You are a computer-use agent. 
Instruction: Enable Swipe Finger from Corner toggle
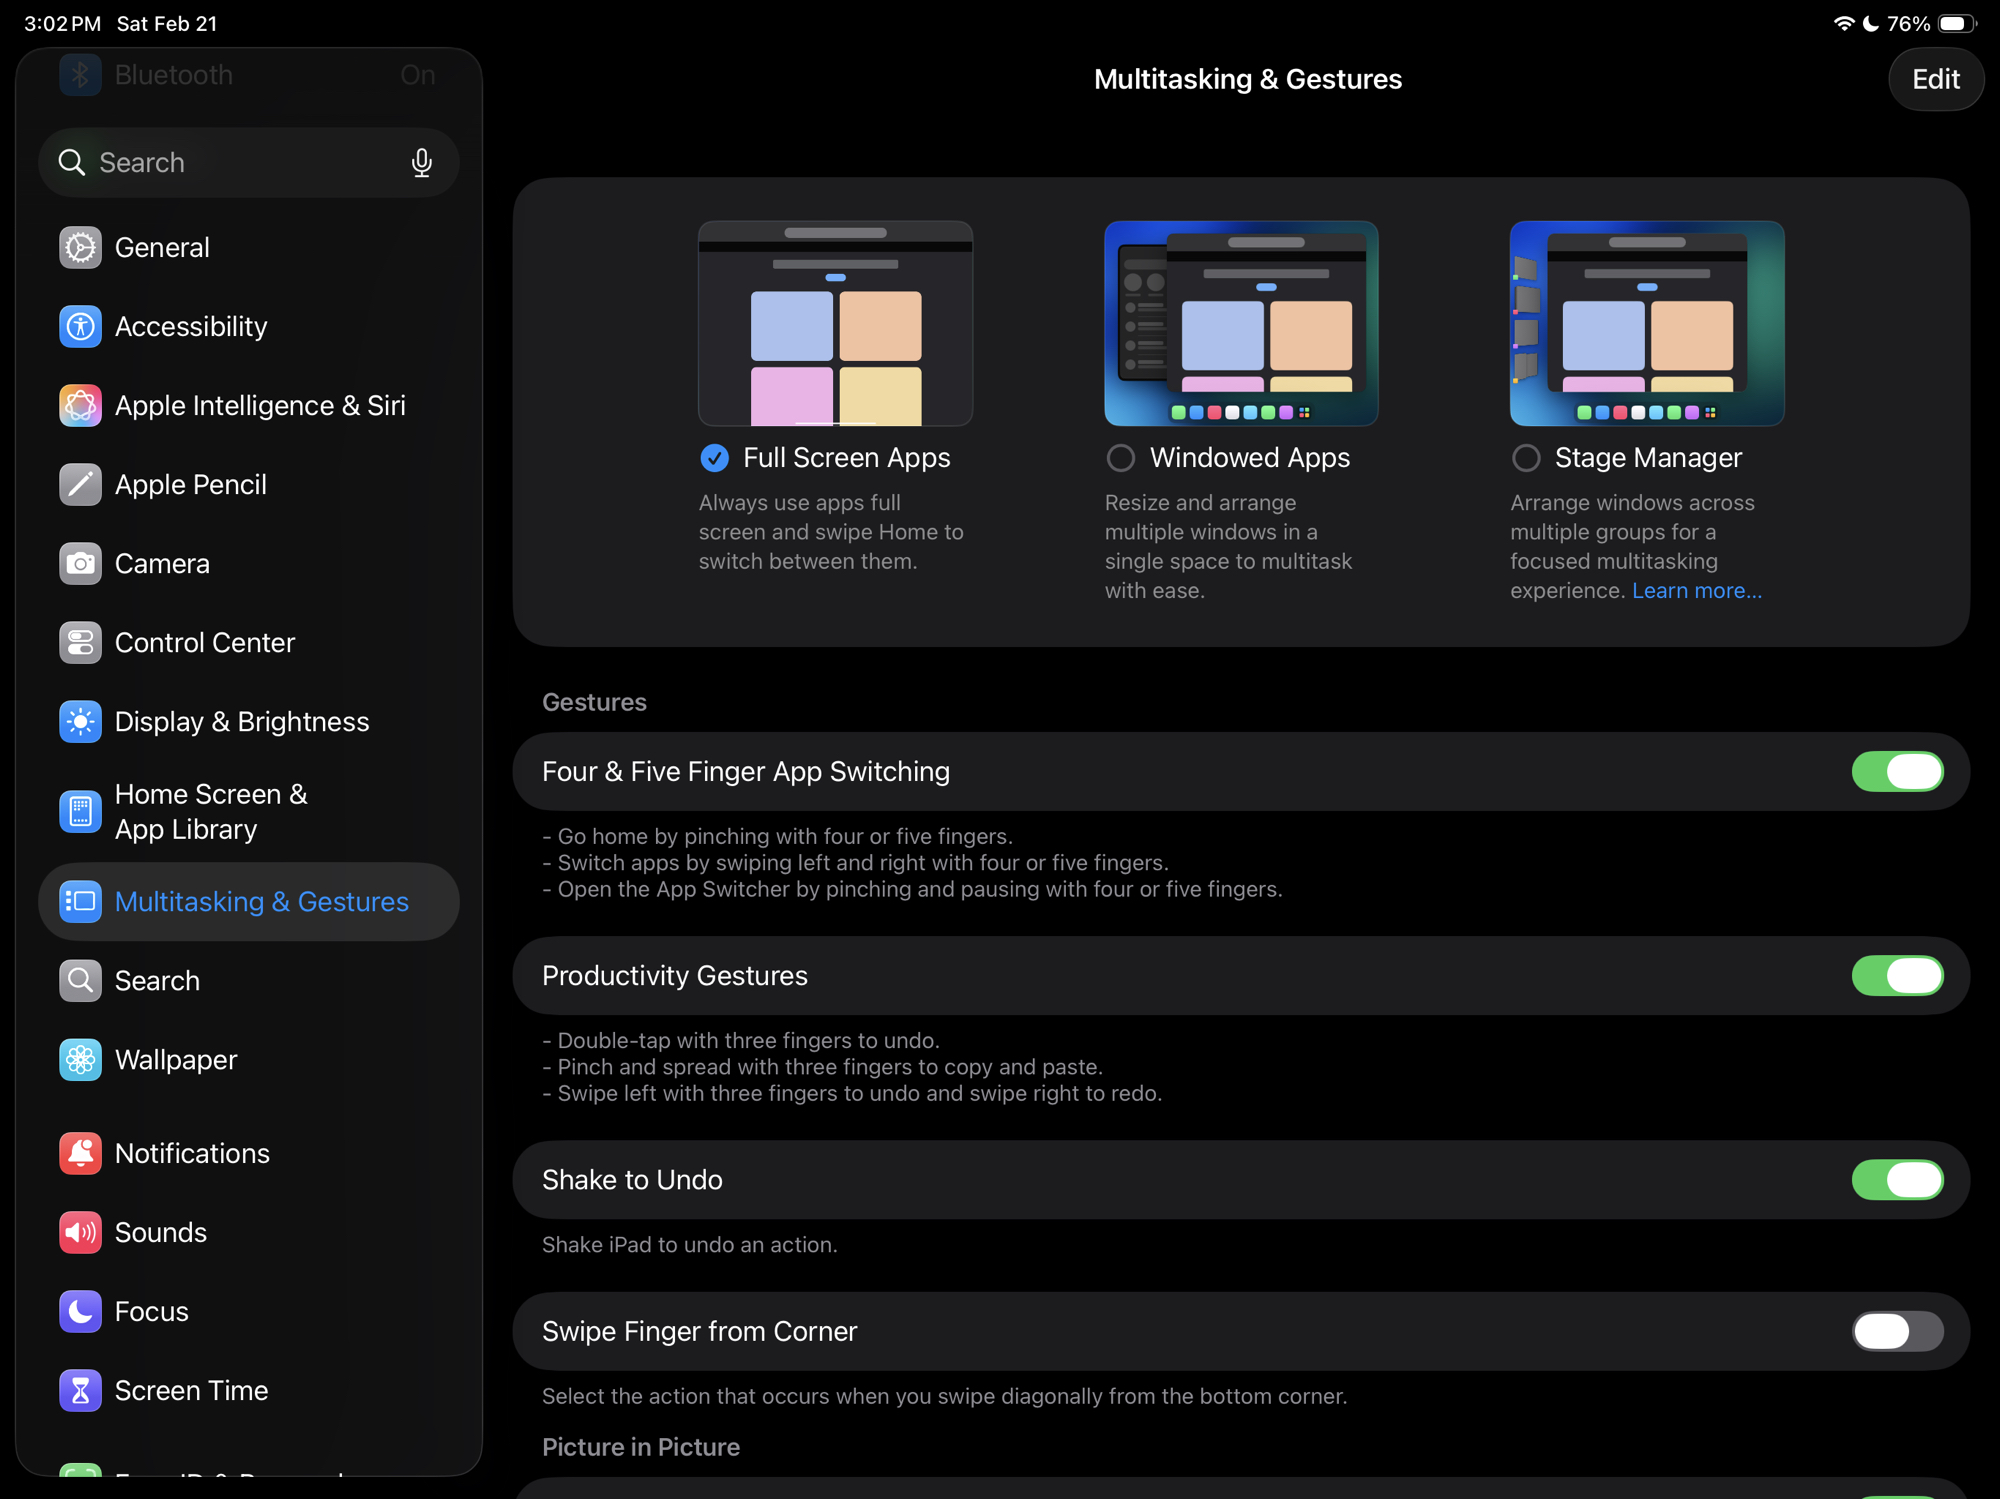point(1896,1331)
